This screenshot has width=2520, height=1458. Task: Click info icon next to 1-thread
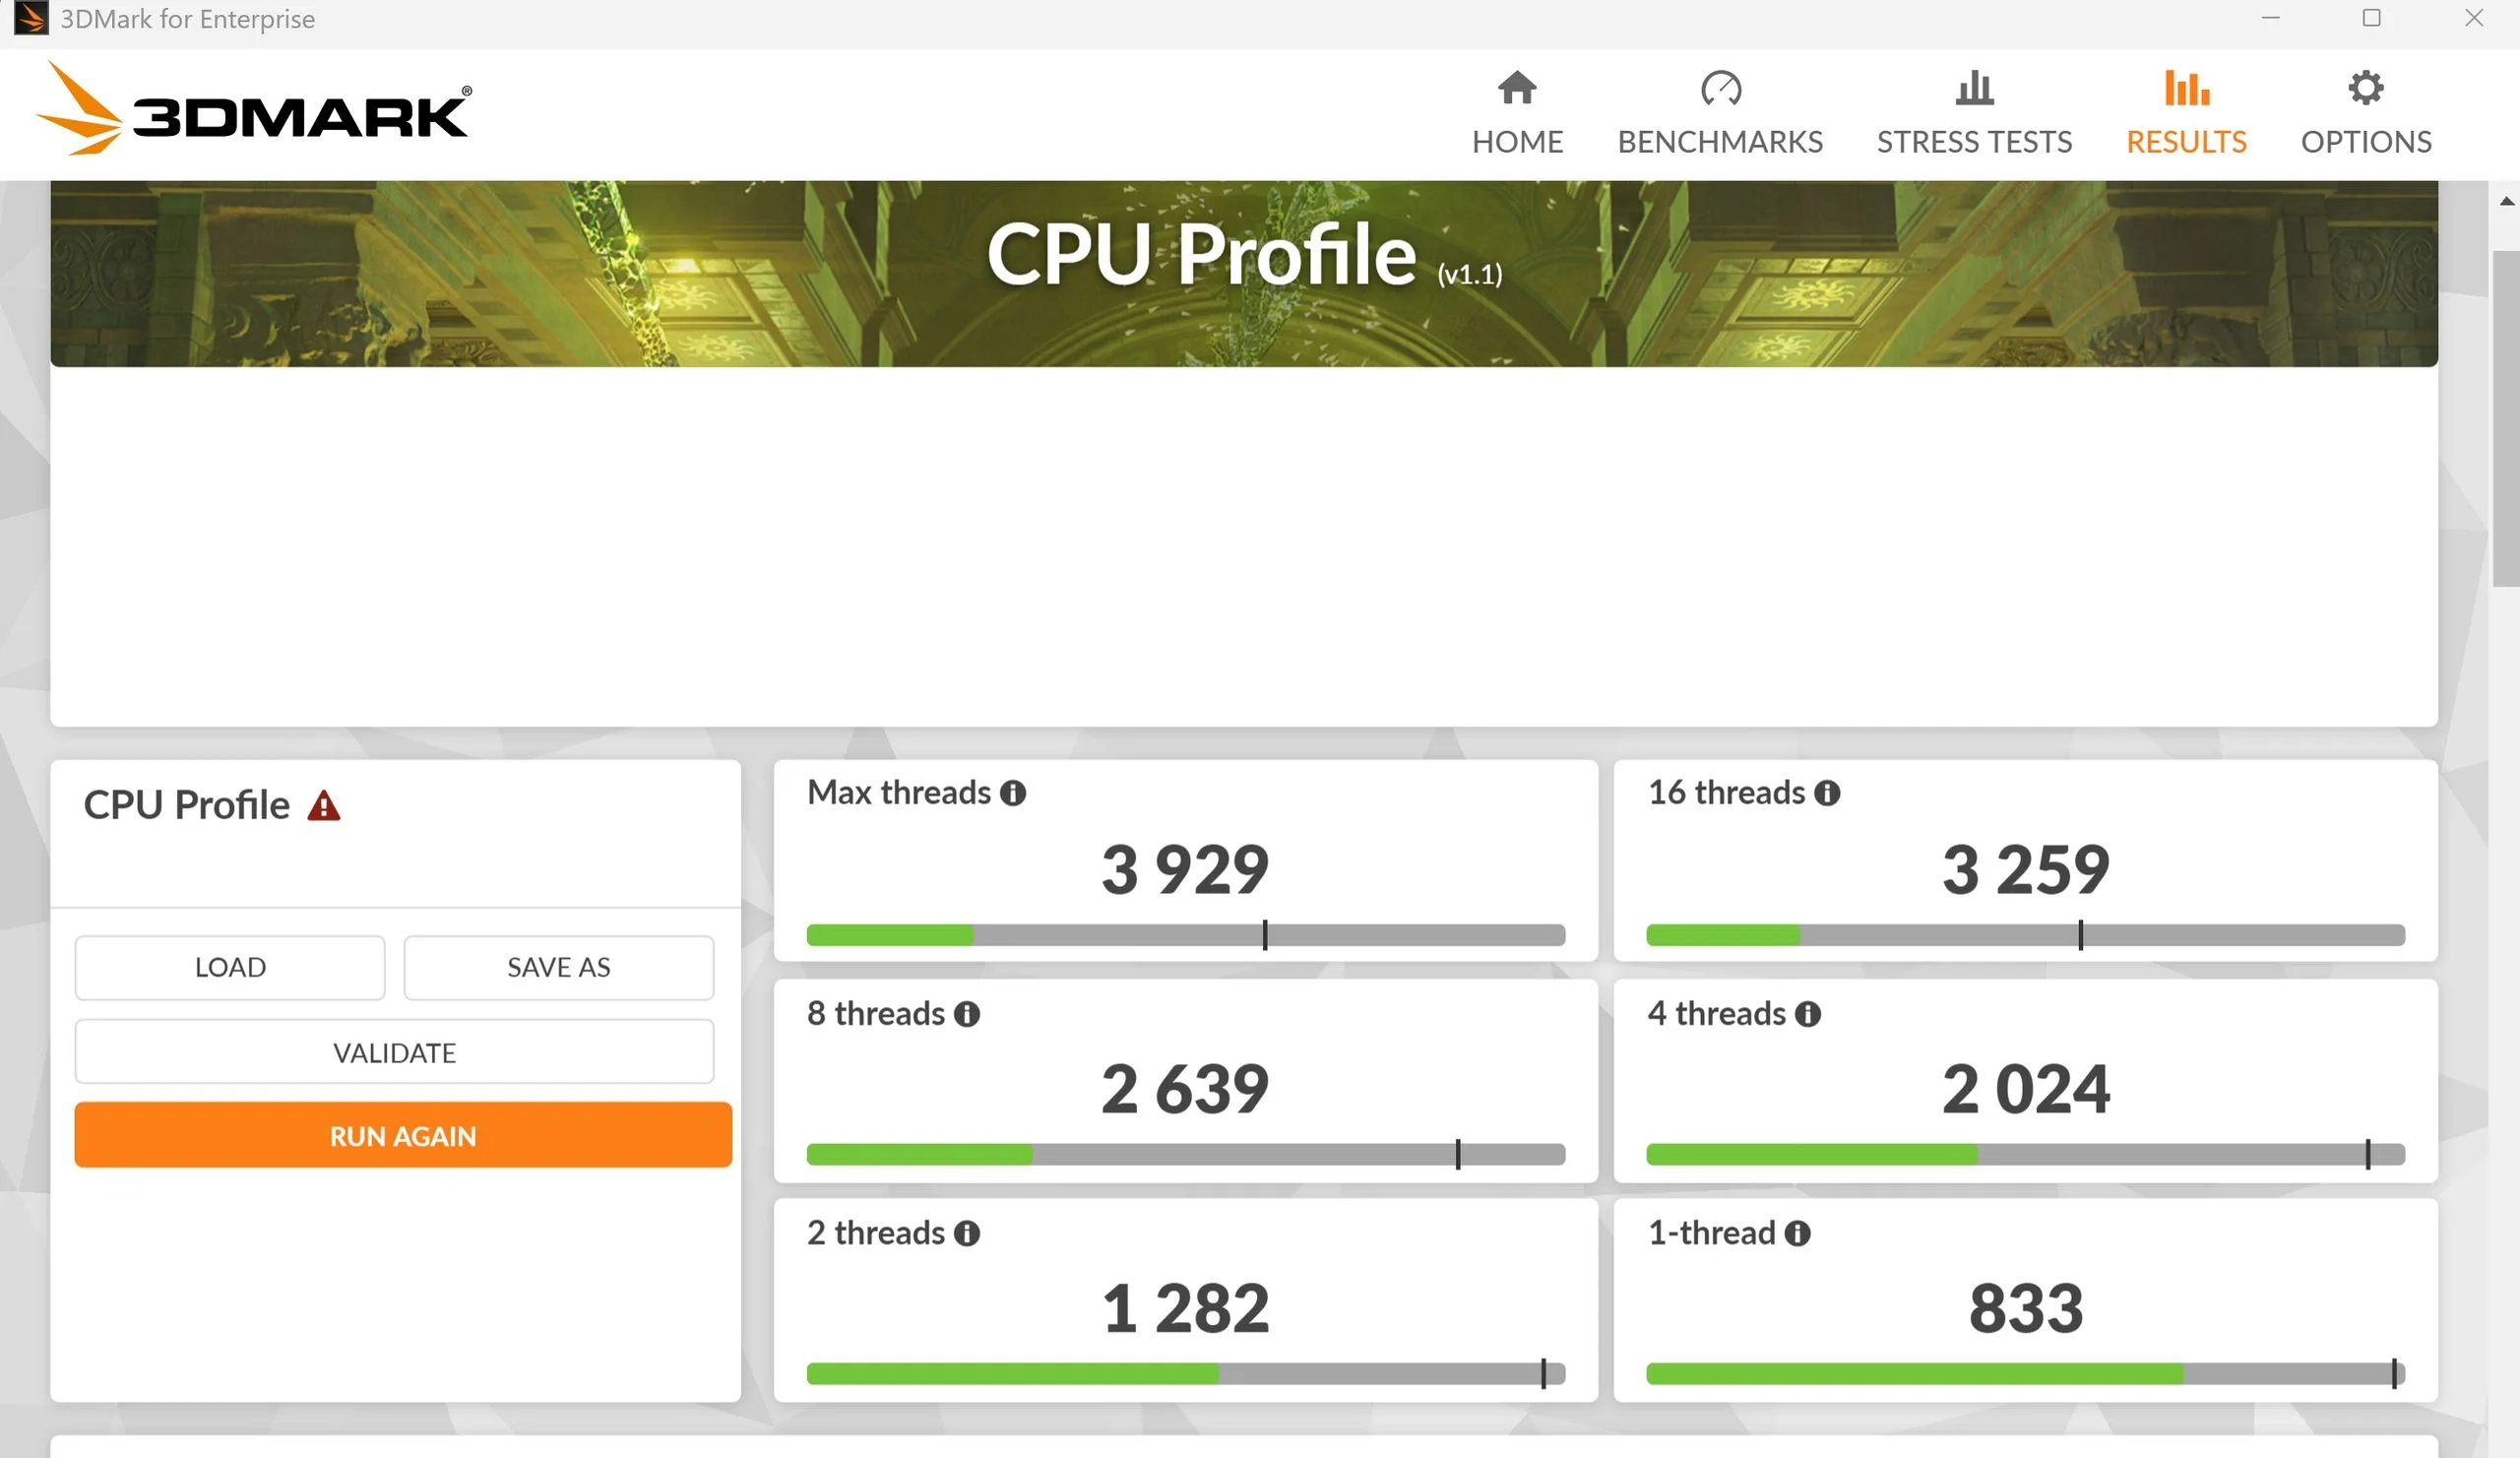pyautogui.click(x=1797, y=1233)
